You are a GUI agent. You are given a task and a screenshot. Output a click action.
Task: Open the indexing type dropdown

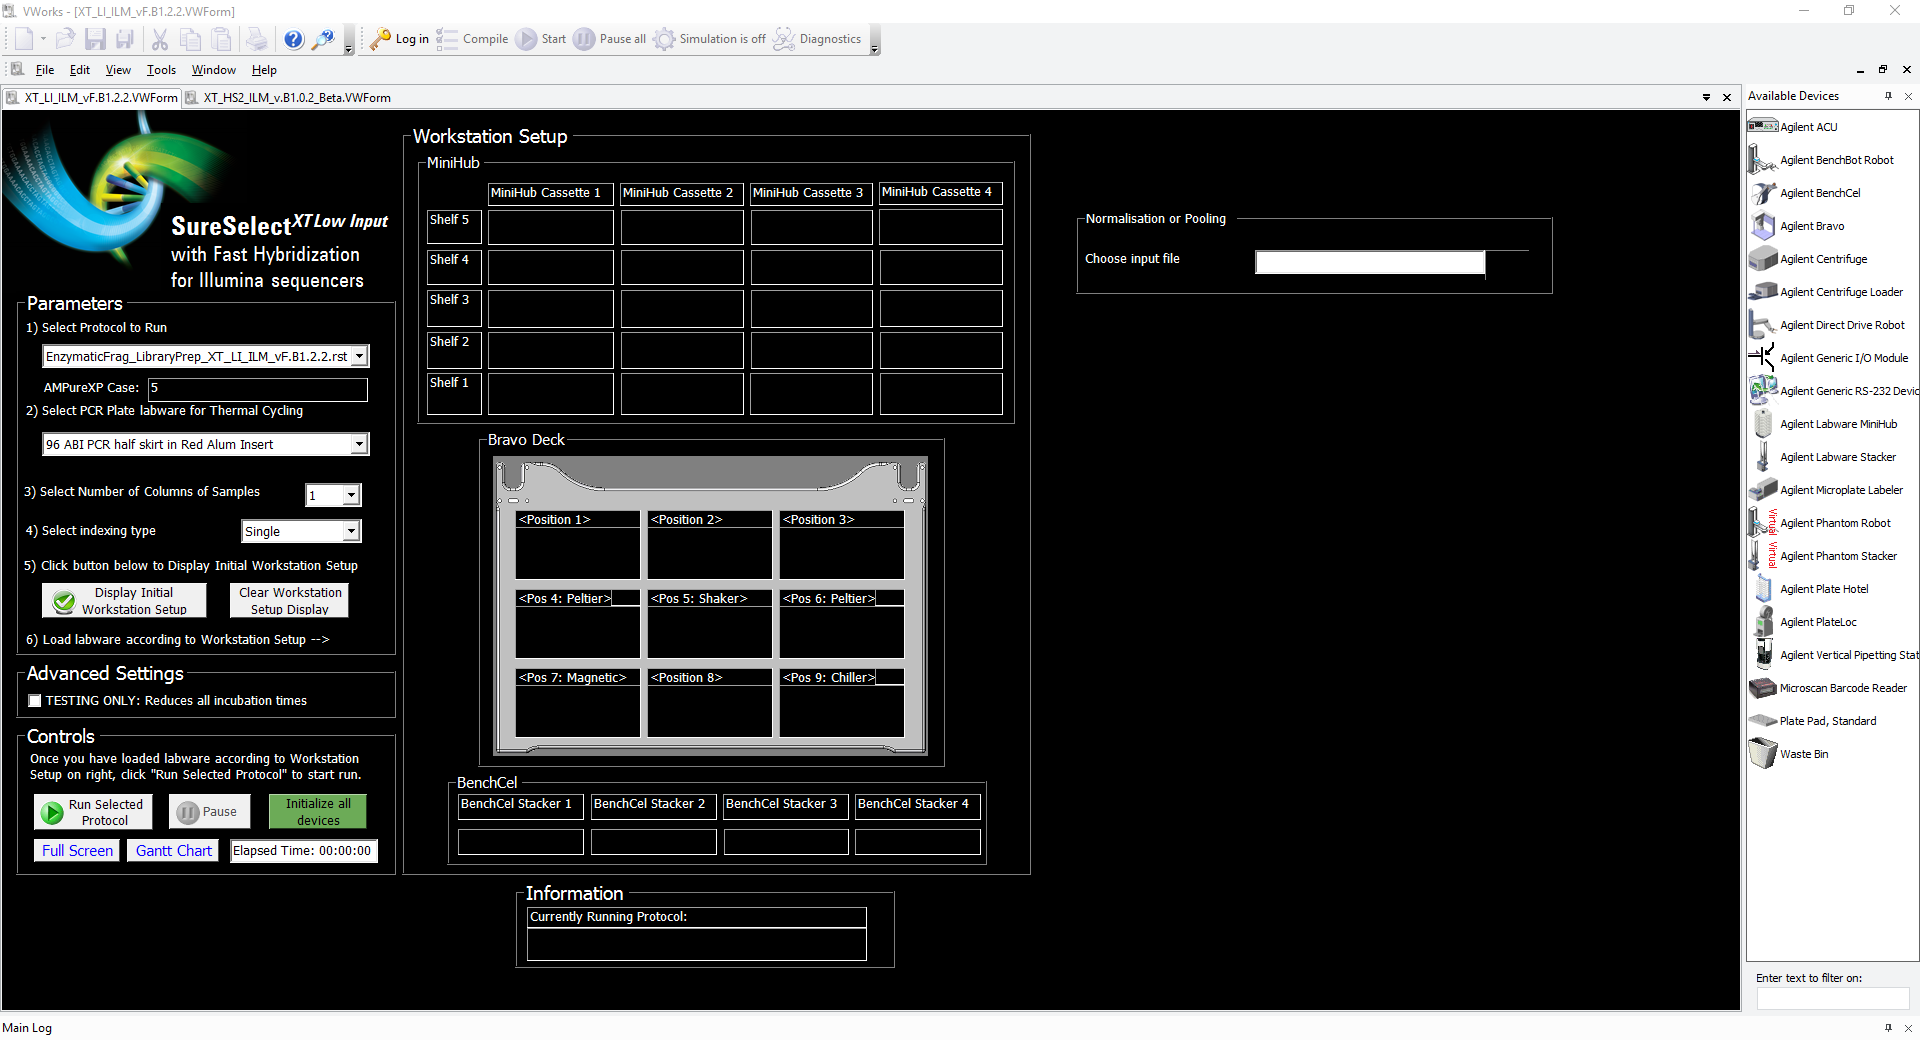(x=351, y=532)
